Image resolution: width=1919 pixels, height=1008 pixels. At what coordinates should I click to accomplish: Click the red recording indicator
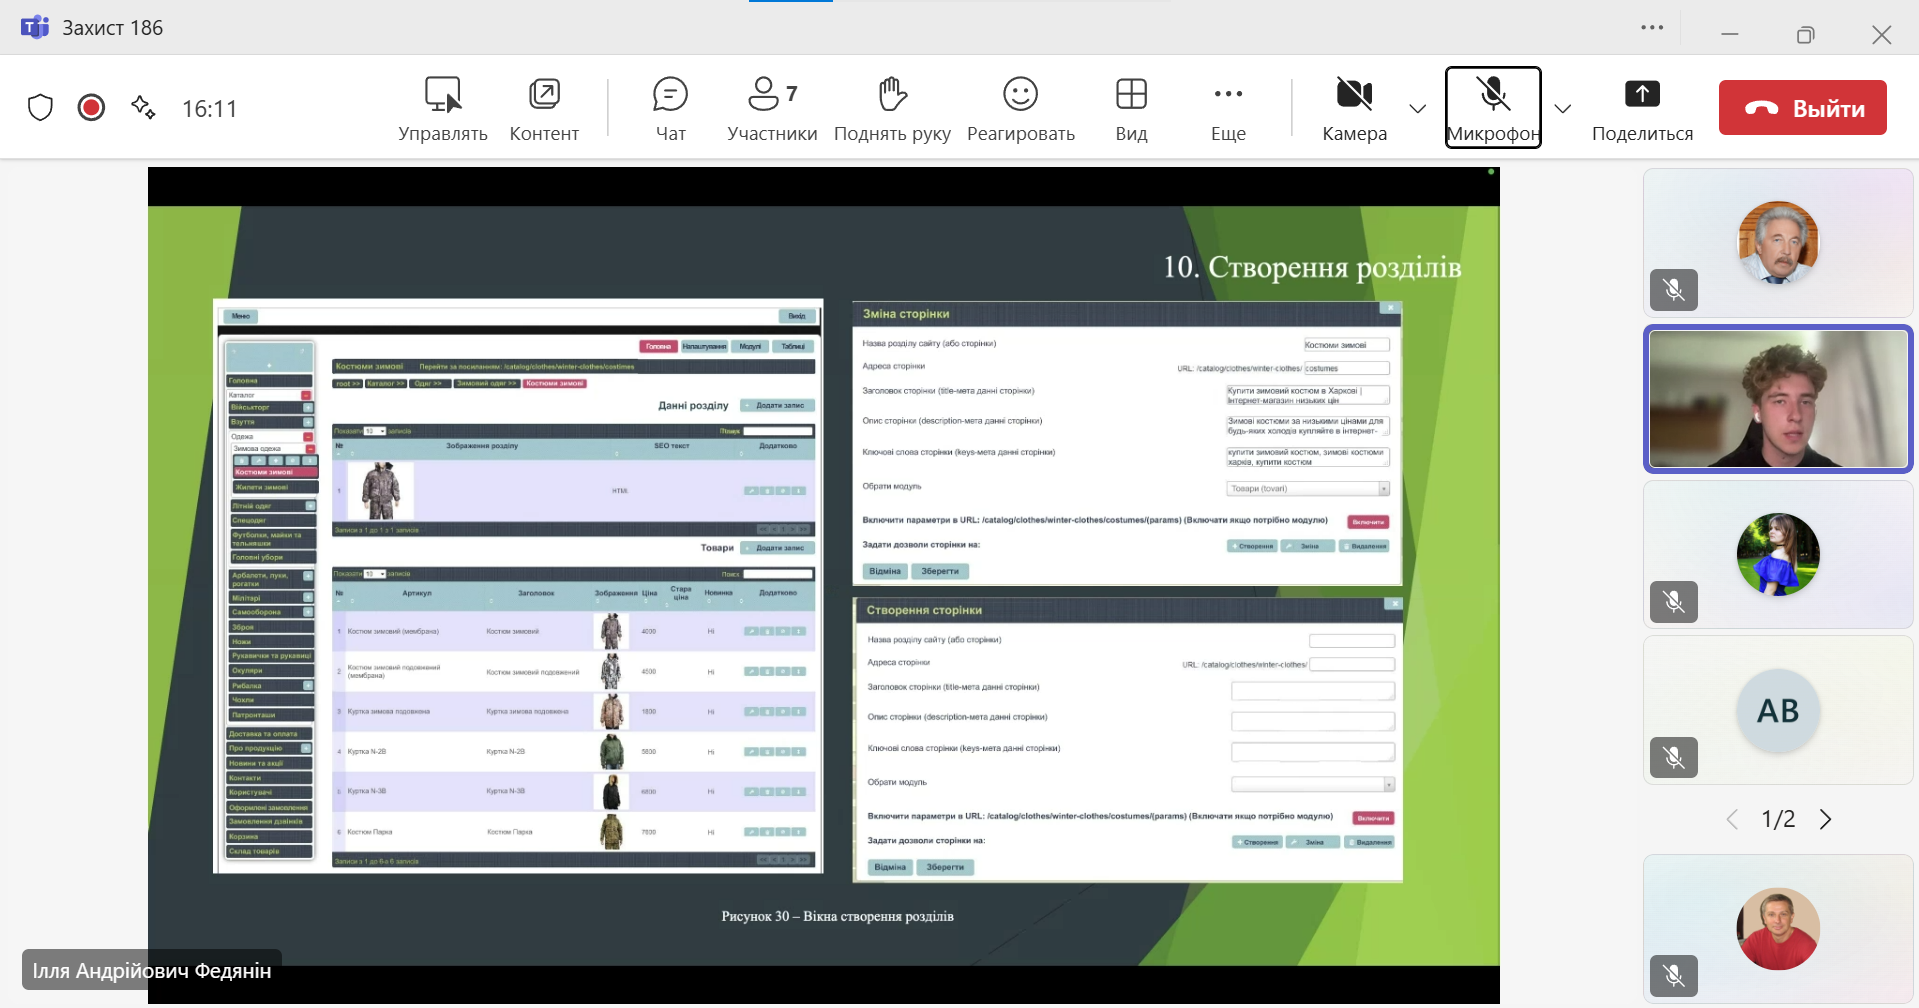tap(91, 107)
